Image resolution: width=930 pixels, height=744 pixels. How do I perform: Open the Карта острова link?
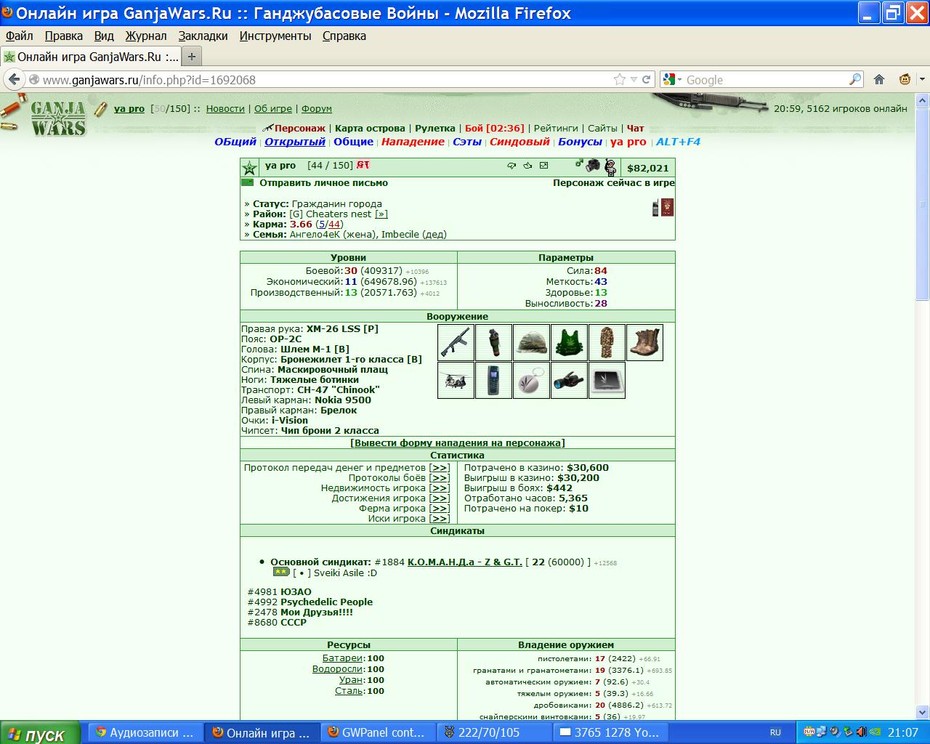370,128
